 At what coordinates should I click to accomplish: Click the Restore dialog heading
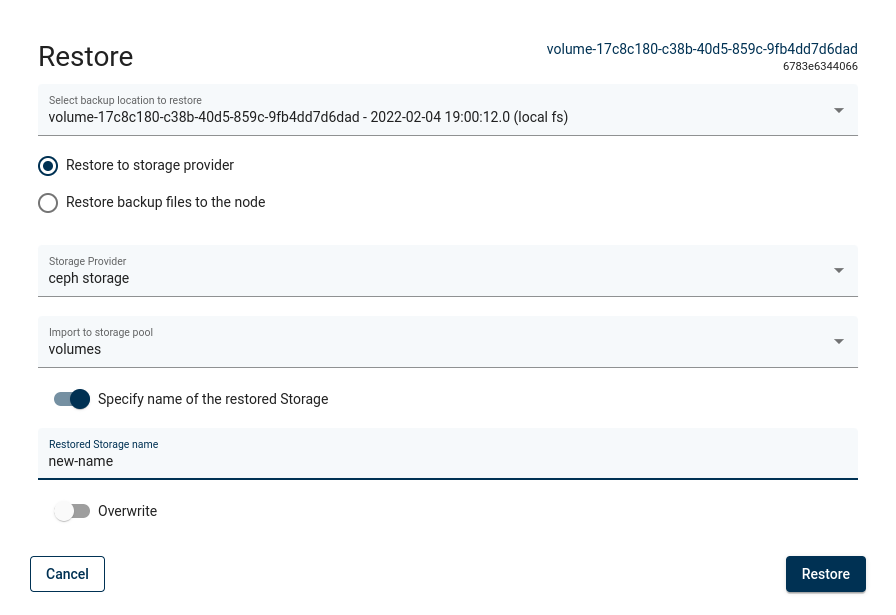tap(86, 57)
